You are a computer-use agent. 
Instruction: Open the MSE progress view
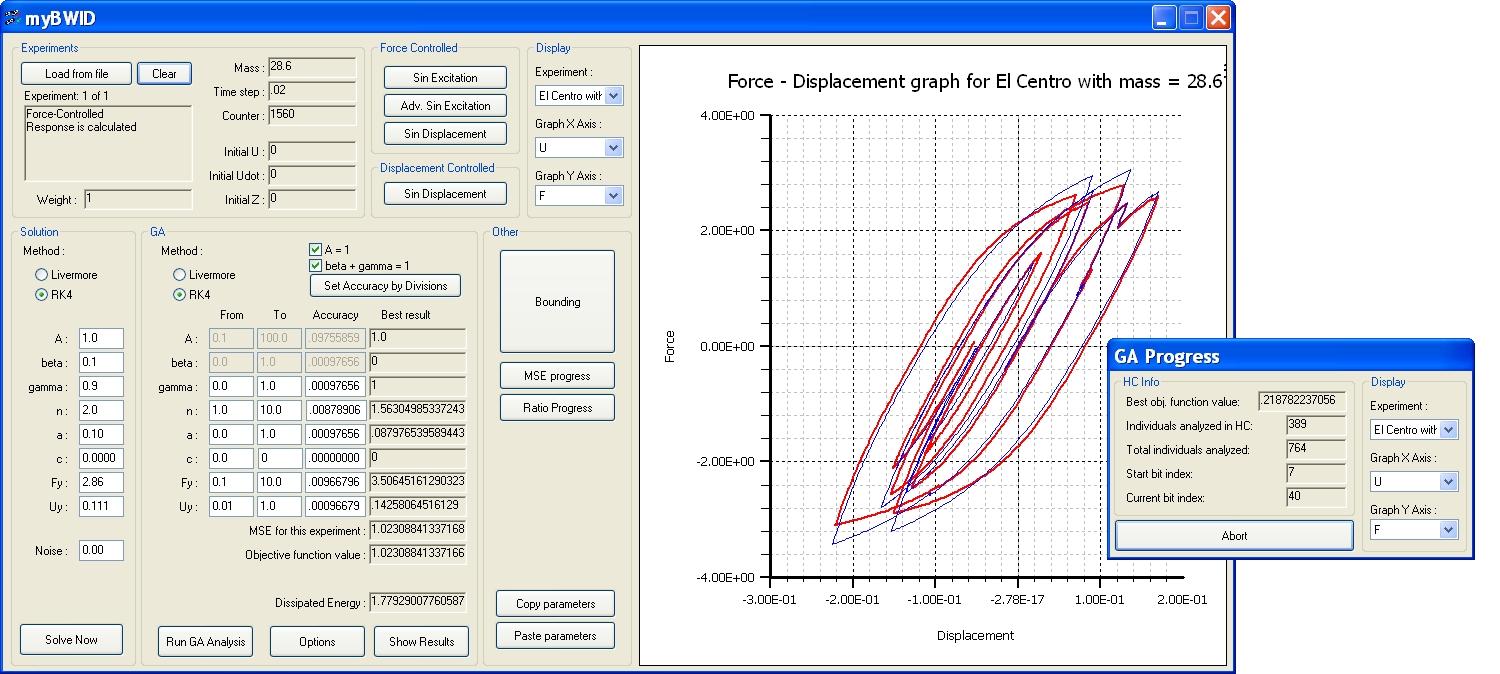[x=557, y=376]
